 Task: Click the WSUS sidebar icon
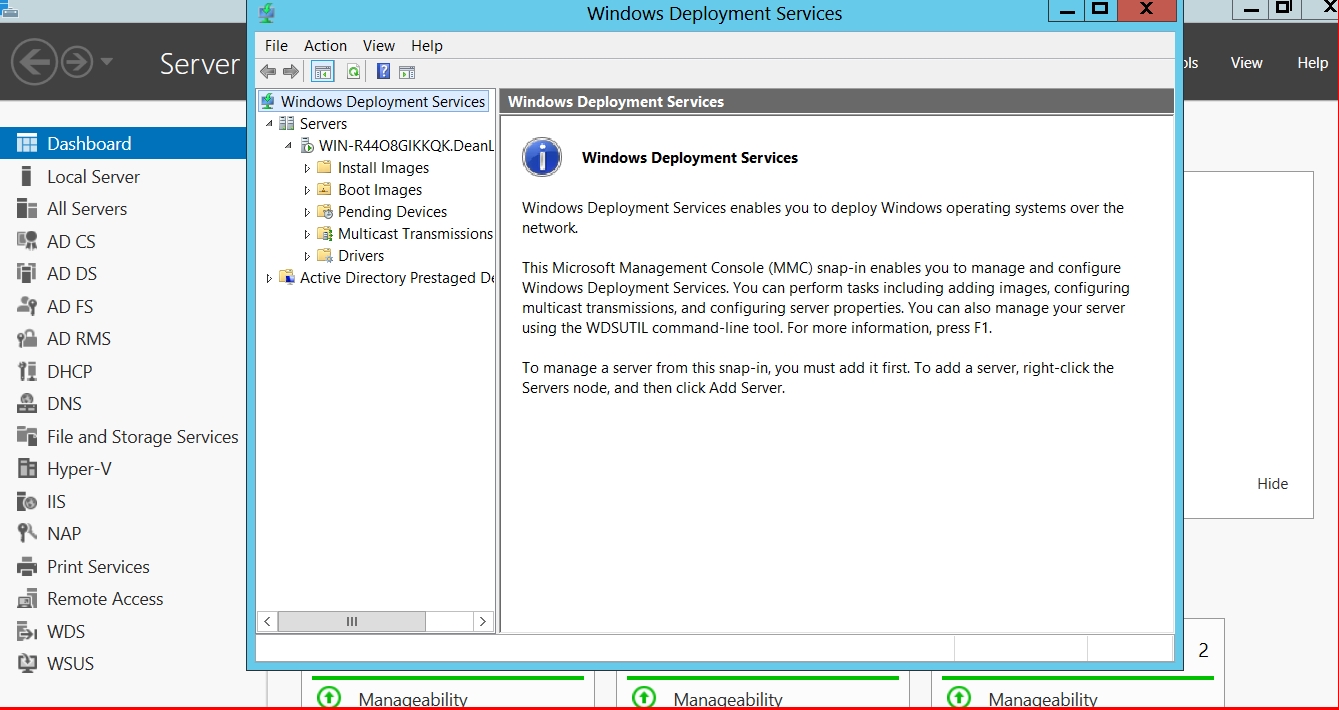click(27, 664)
